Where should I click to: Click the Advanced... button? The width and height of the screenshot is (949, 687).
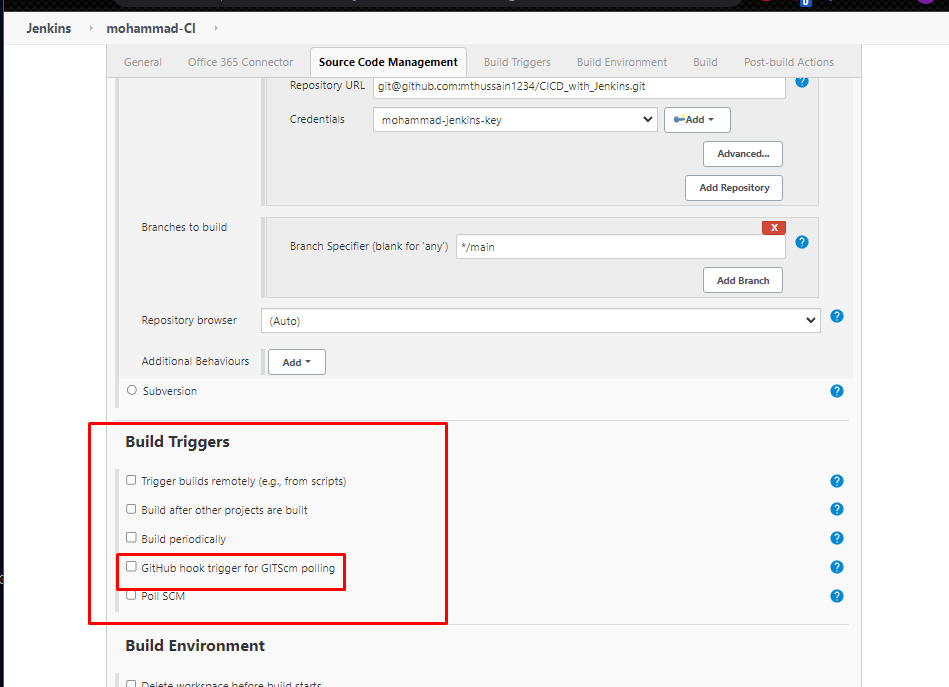coord(743,154)
